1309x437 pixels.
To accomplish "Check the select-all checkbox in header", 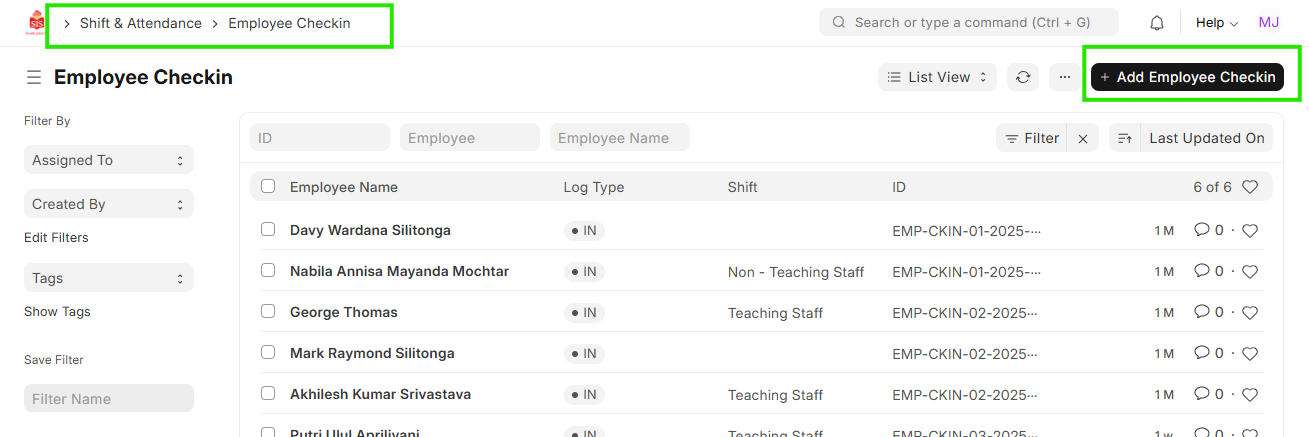I will click(x=268, y=186).
